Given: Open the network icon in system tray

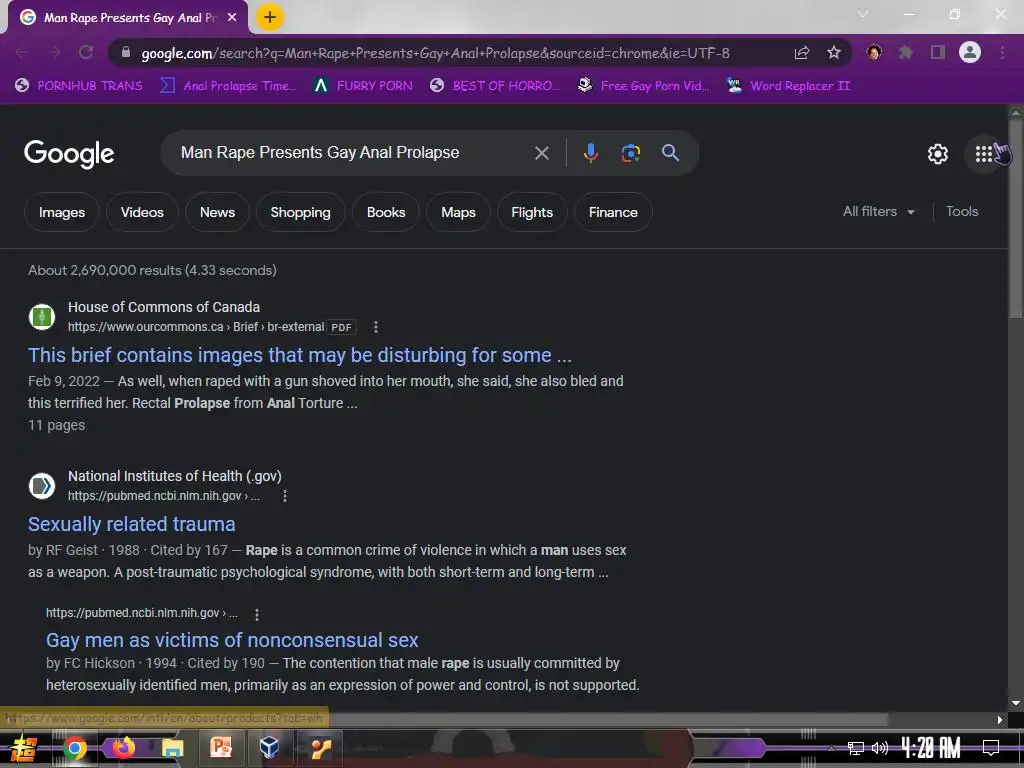Looking at the screenshot, I should [x=856, y=748].
